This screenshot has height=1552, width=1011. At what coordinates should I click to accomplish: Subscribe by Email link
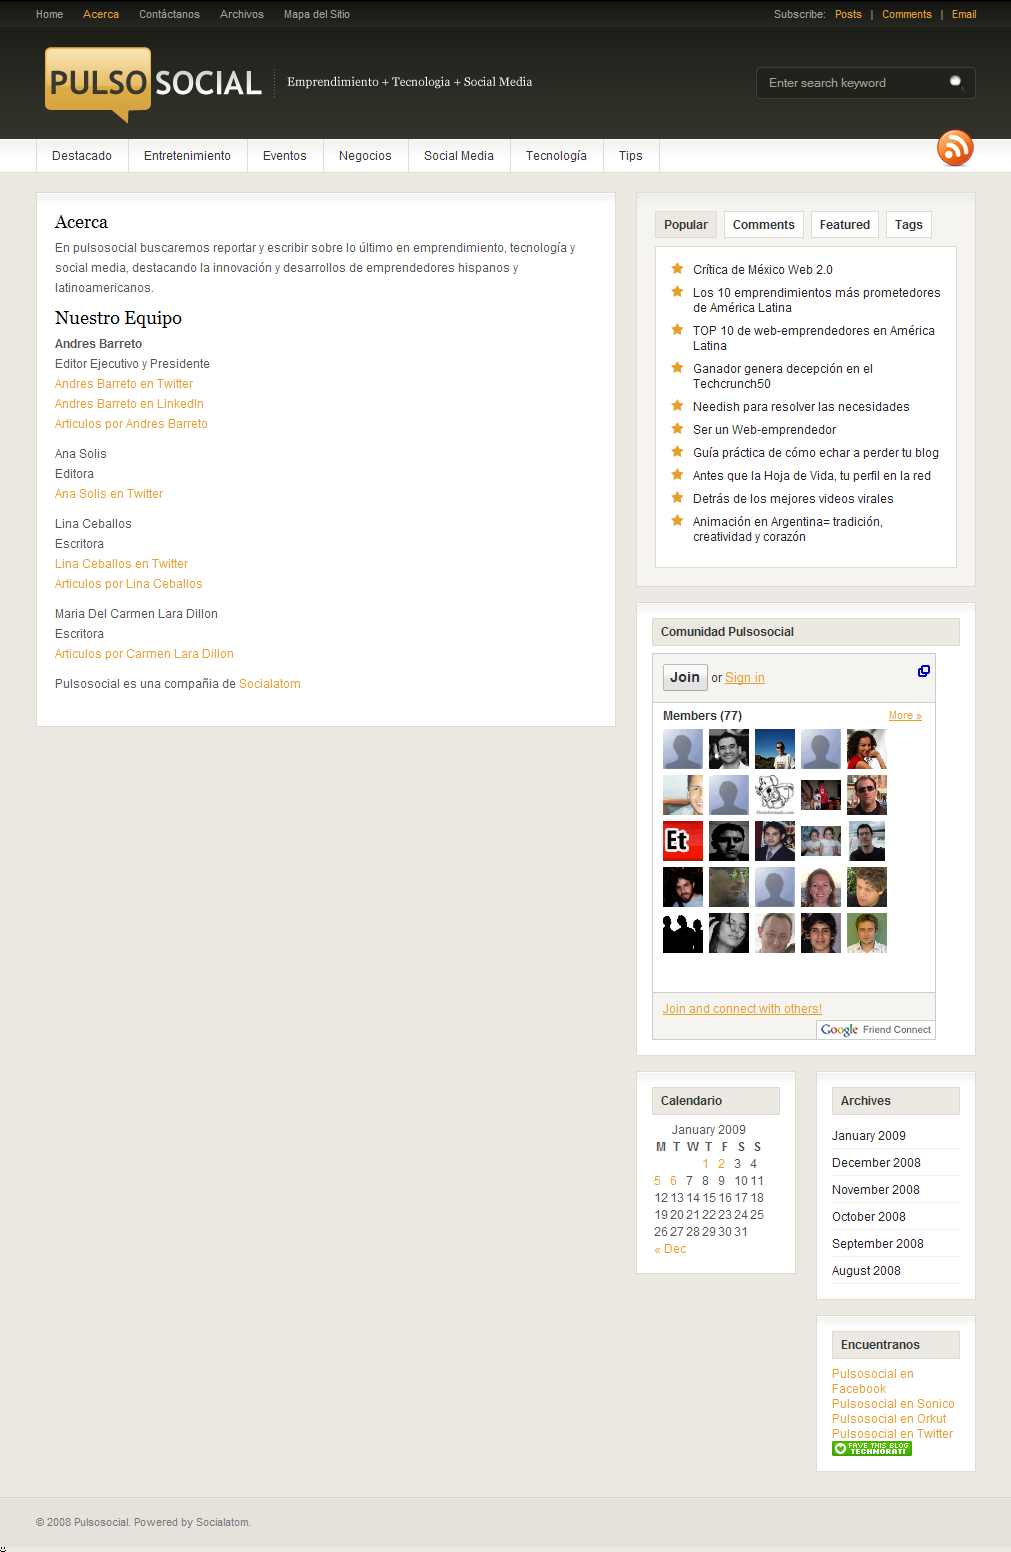(964, 14)
